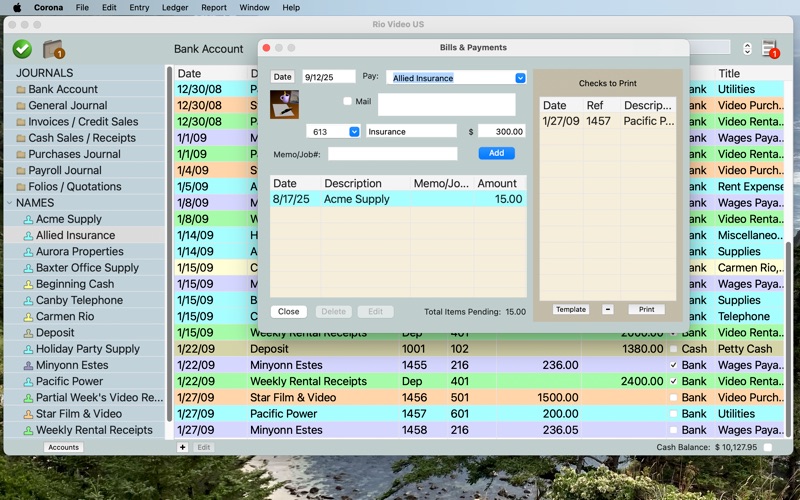This screenshot has width=800, height=500.
Task: Click the Date button in Bills & Payments
Action: point(282,77)
